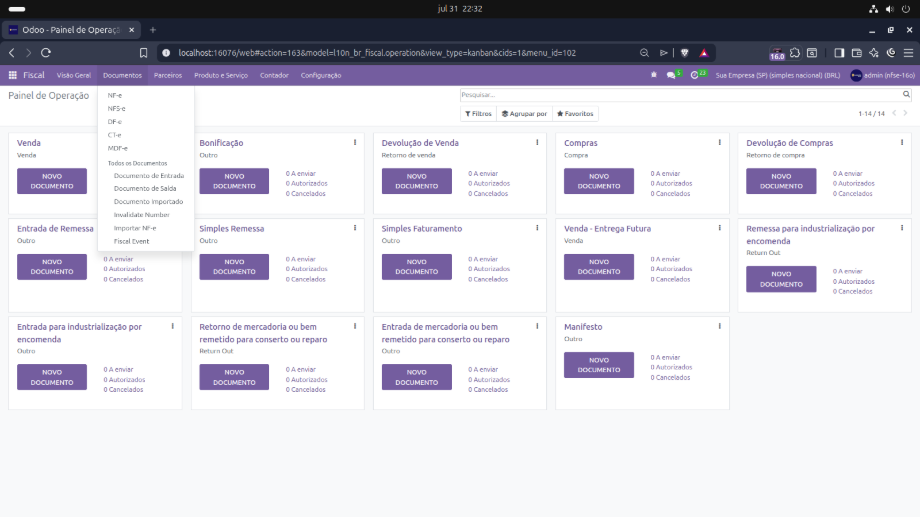This screenshot has height=517, width=920.
Task: Go to previous page of records
Action: (x=894, y=113)
